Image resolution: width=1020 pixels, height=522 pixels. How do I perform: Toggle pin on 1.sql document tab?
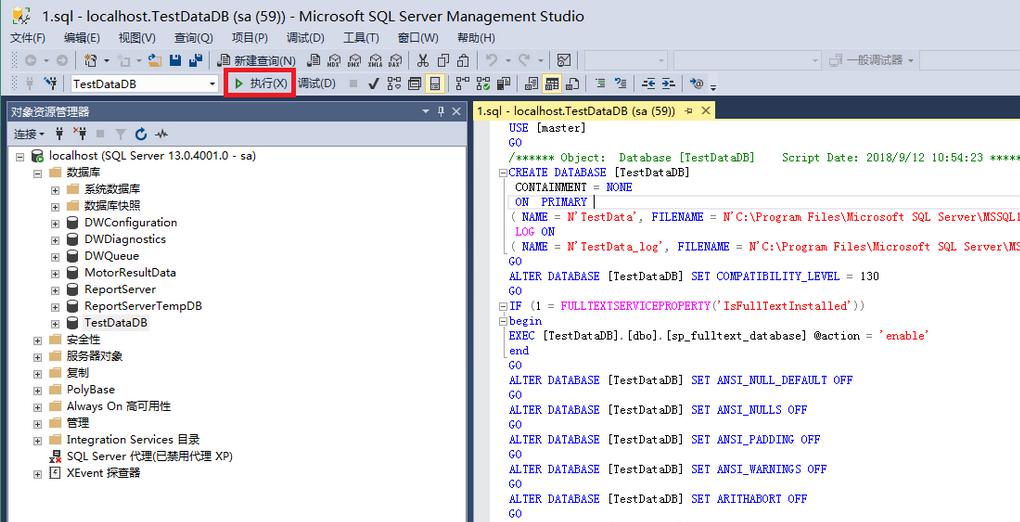coord(689,111)
